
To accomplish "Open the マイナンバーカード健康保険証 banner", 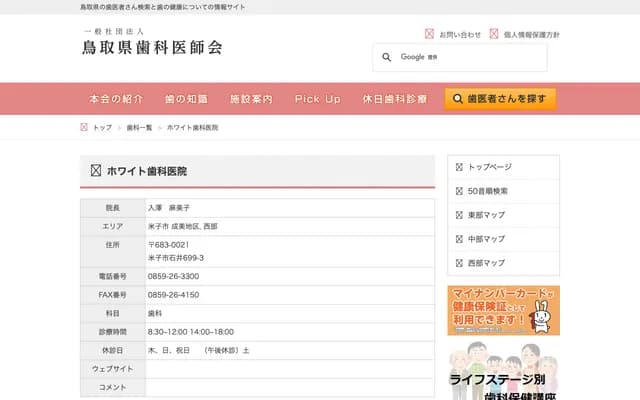I will point(503,310).
